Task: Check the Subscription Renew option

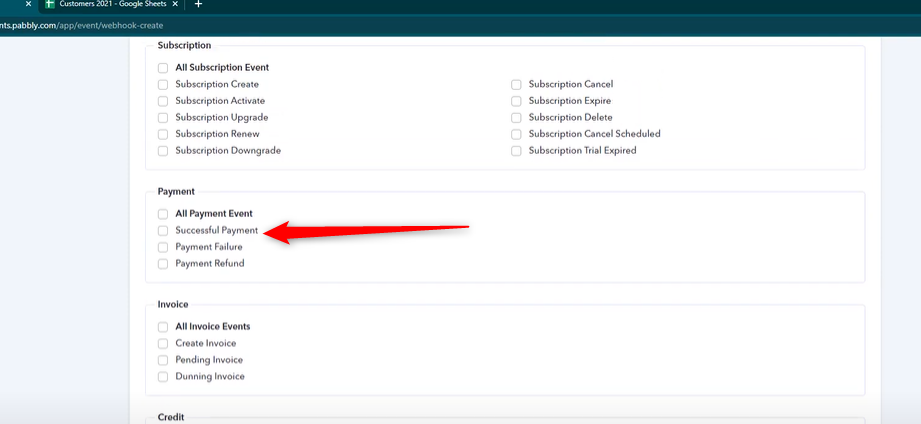Action: point(163,134)
